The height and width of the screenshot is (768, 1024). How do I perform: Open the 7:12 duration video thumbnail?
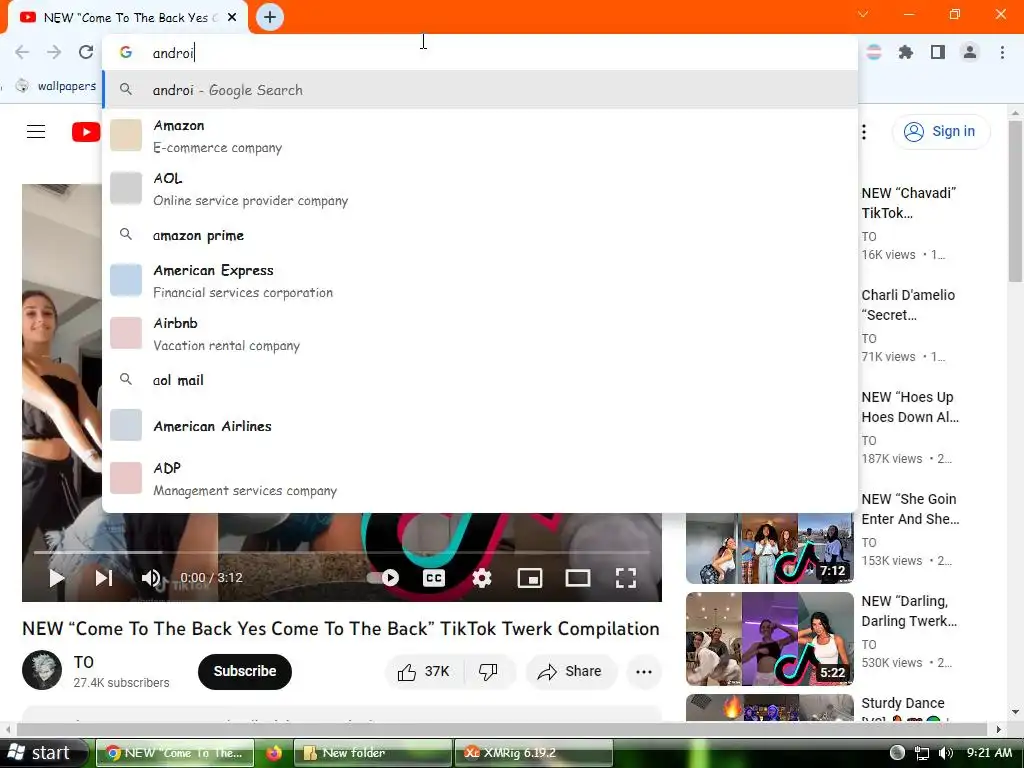(769, 549)
